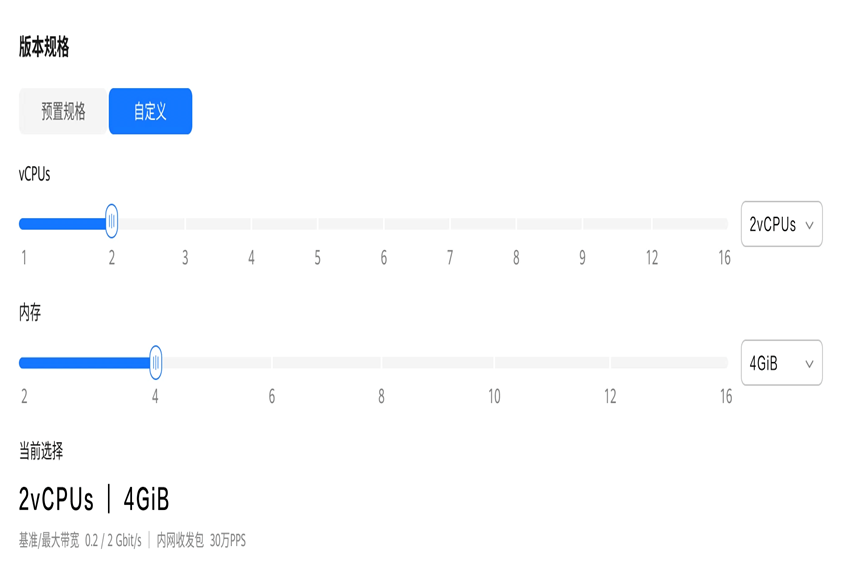Open the 4GiB memory dropdown

(781, 363)
